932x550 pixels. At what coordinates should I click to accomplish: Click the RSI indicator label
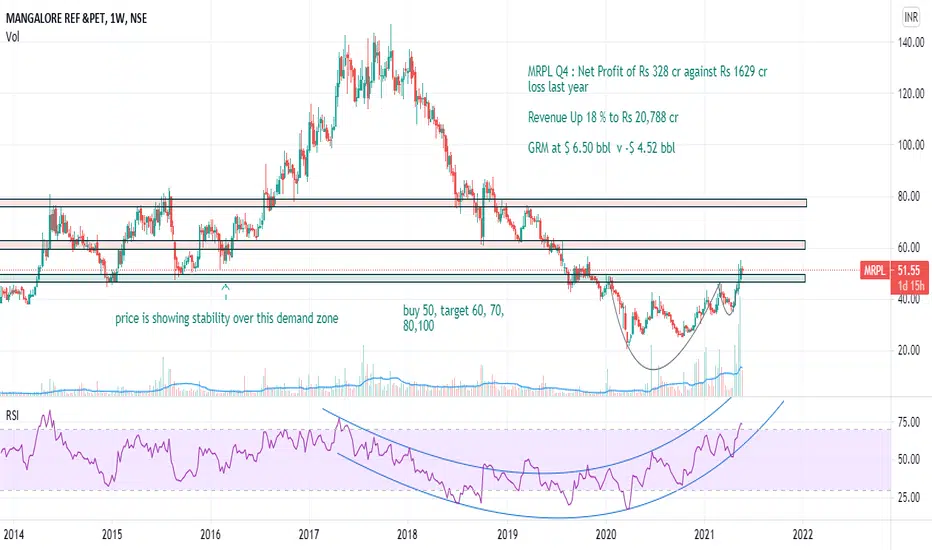(12, 415)
